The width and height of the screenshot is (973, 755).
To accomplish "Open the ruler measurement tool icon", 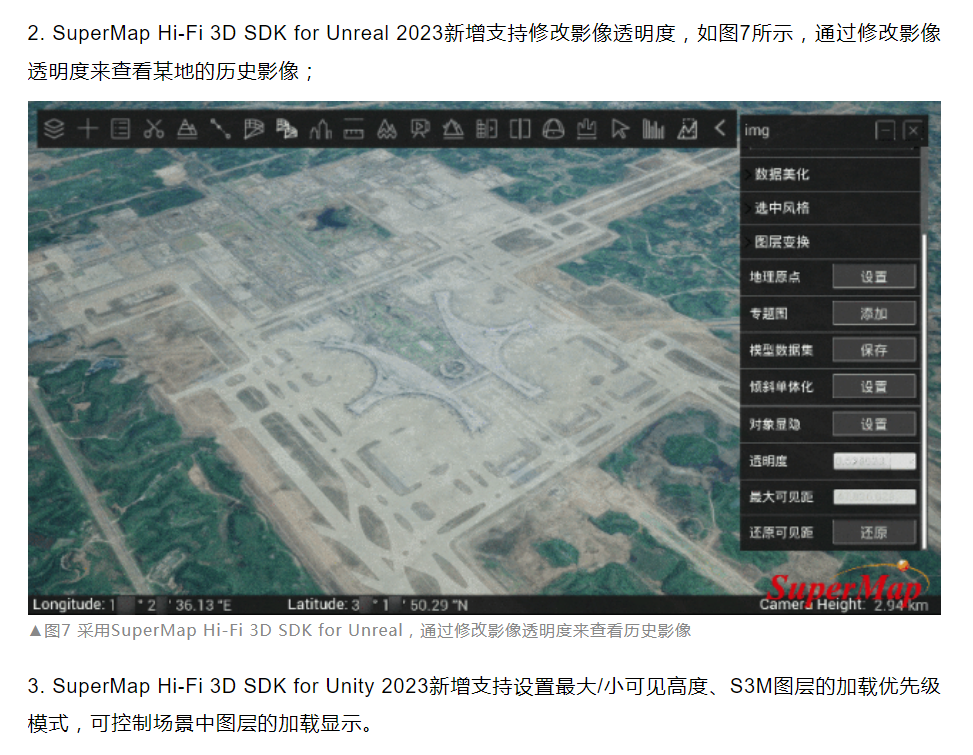I will (353, 129).
